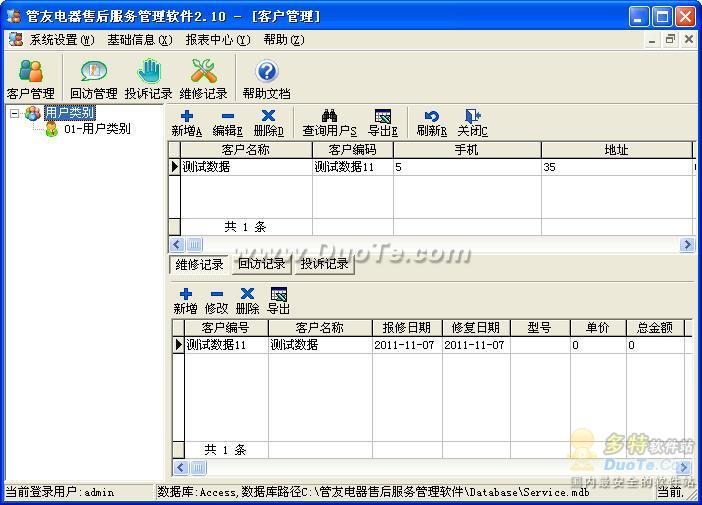Viewport: 702px width, 505px height.
Task: Select 用户类别 root tree item
Action: point(70,112)
